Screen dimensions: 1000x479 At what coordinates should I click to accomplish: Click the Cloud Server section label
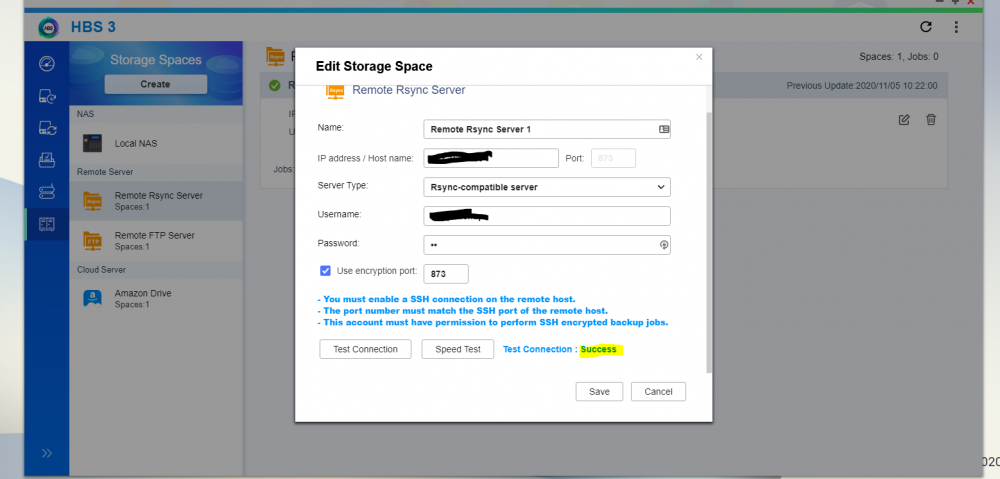101,270
